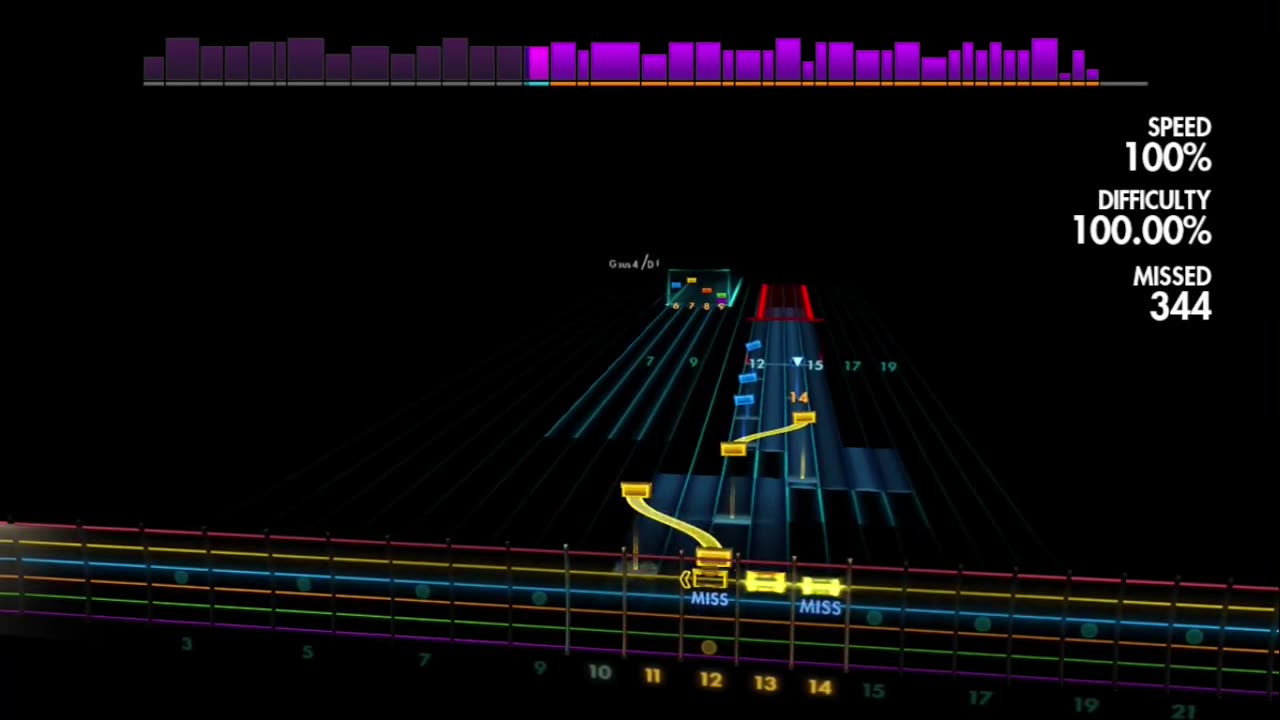Click the MISS label under fret 14
Image resolution: width=1280 pixels, height=720 pixels.
pyautogui.click(x=820, y=607)
